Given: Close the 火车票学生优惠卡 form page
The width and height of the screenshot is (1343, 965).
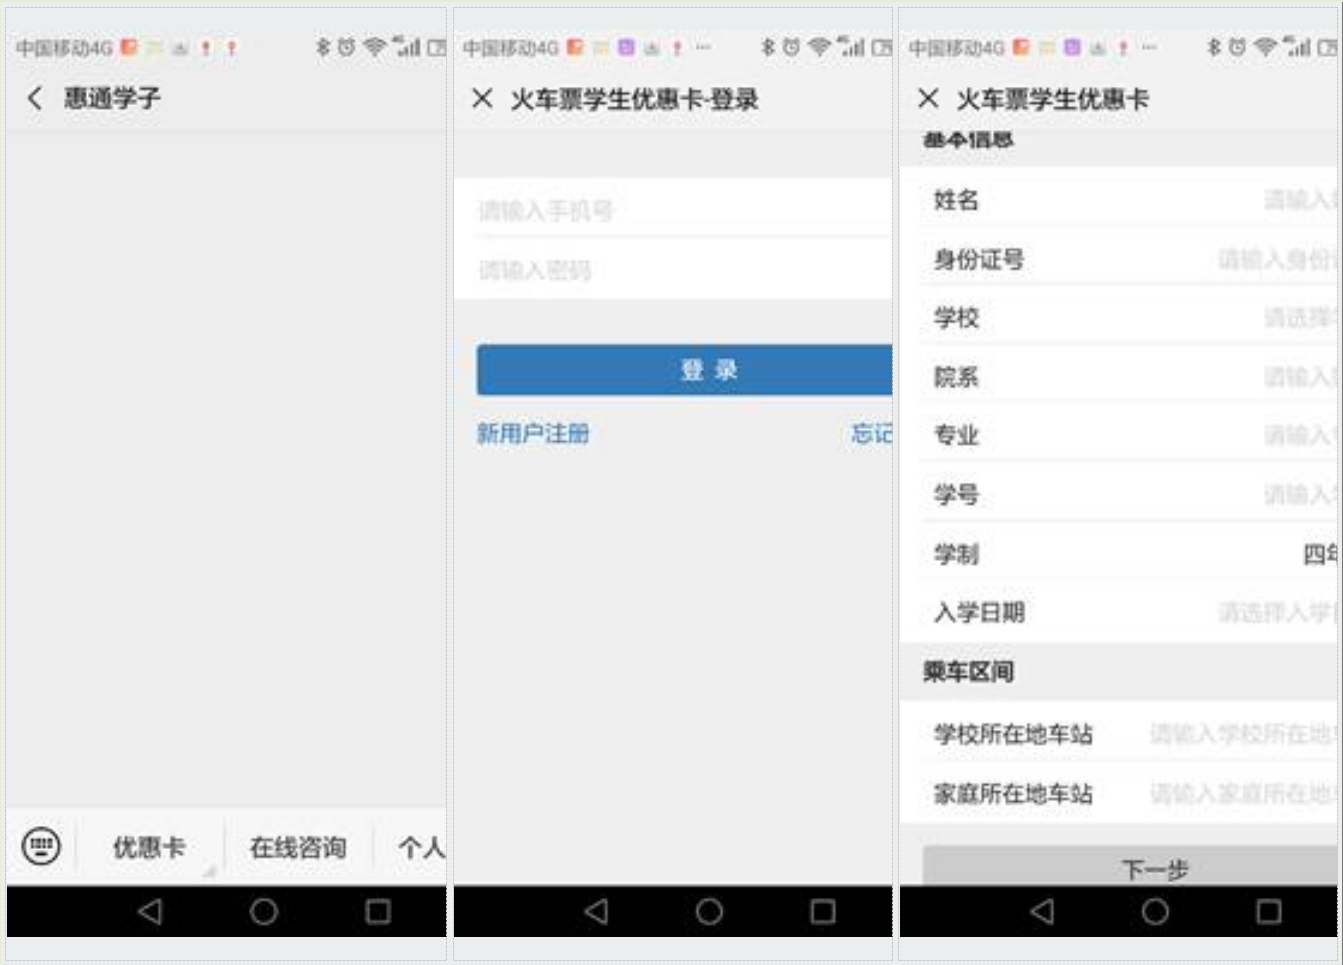Looking at the screenshot, I should (928, 98).
